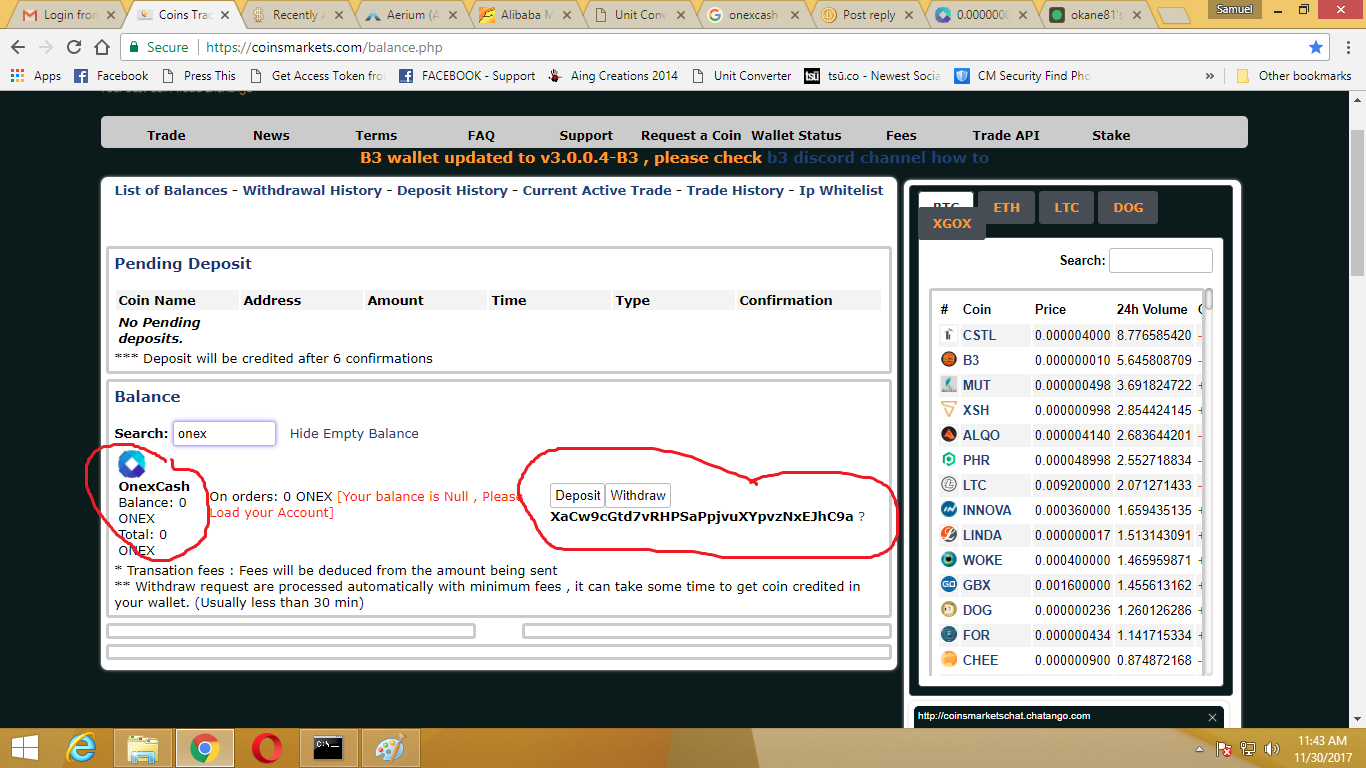Click the Deposit button for OnexCash

578,495
